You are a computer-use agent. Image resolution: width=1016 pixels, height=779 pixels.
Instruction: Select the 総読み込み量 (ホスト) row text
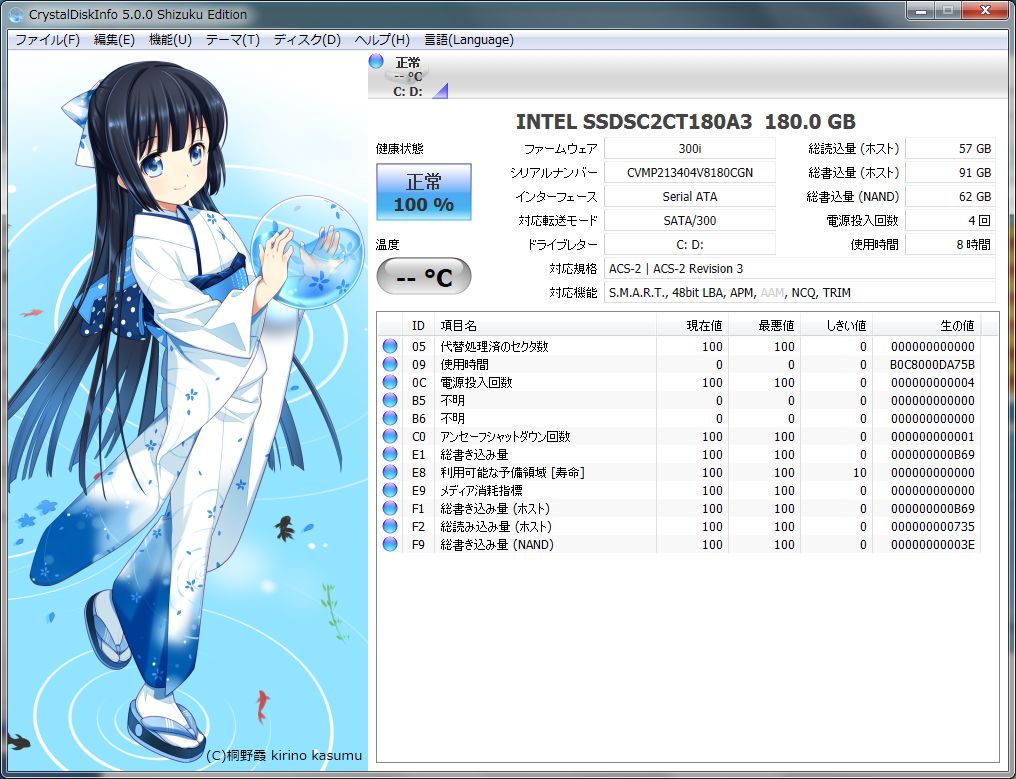(x=496, y=526)
